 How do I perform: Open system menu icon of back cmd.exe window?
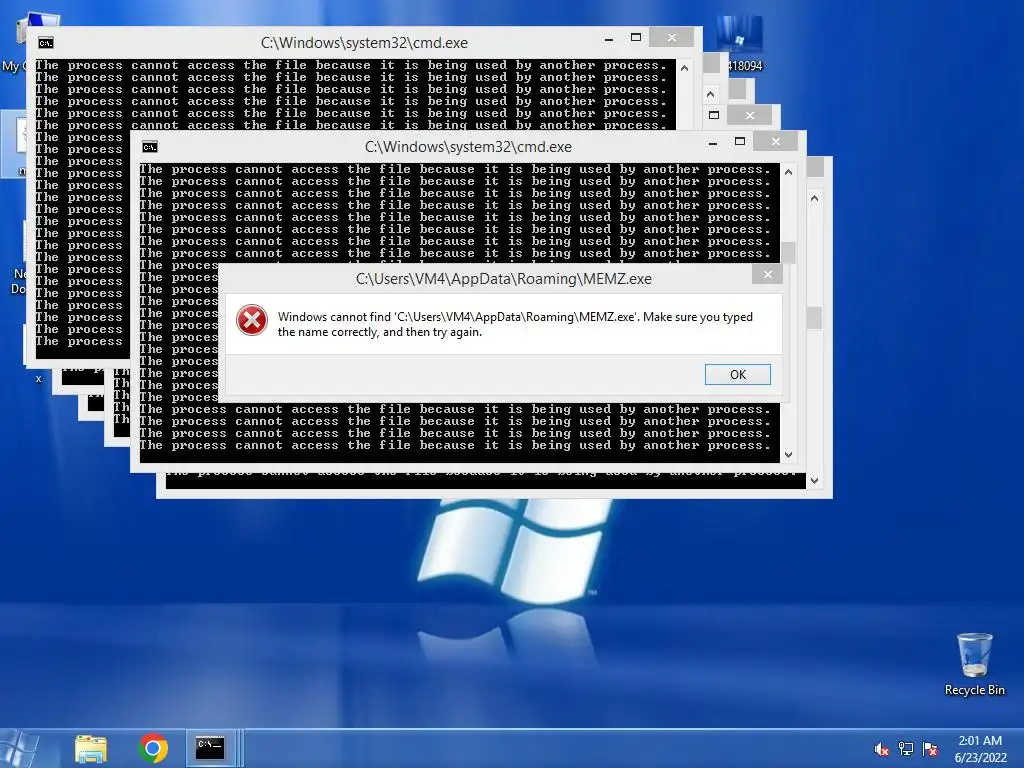pyautogui.click(x=46, y=43)
